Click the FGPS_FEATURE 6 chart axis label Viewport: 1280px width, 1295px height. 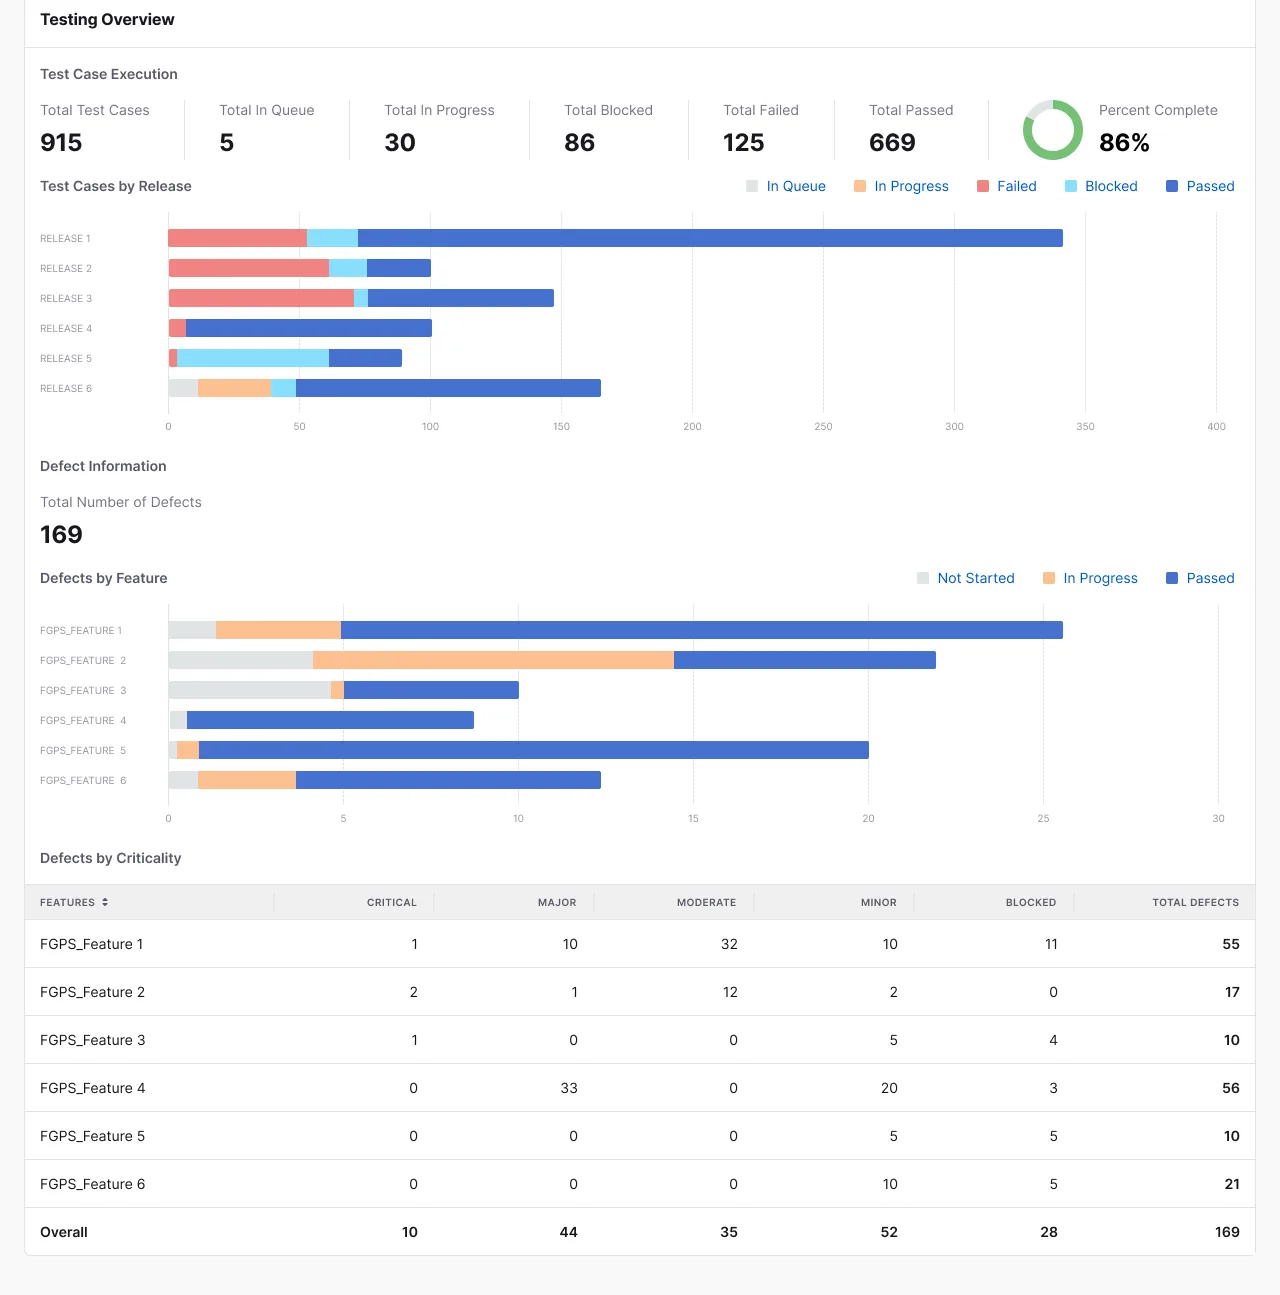click(83, 780)
